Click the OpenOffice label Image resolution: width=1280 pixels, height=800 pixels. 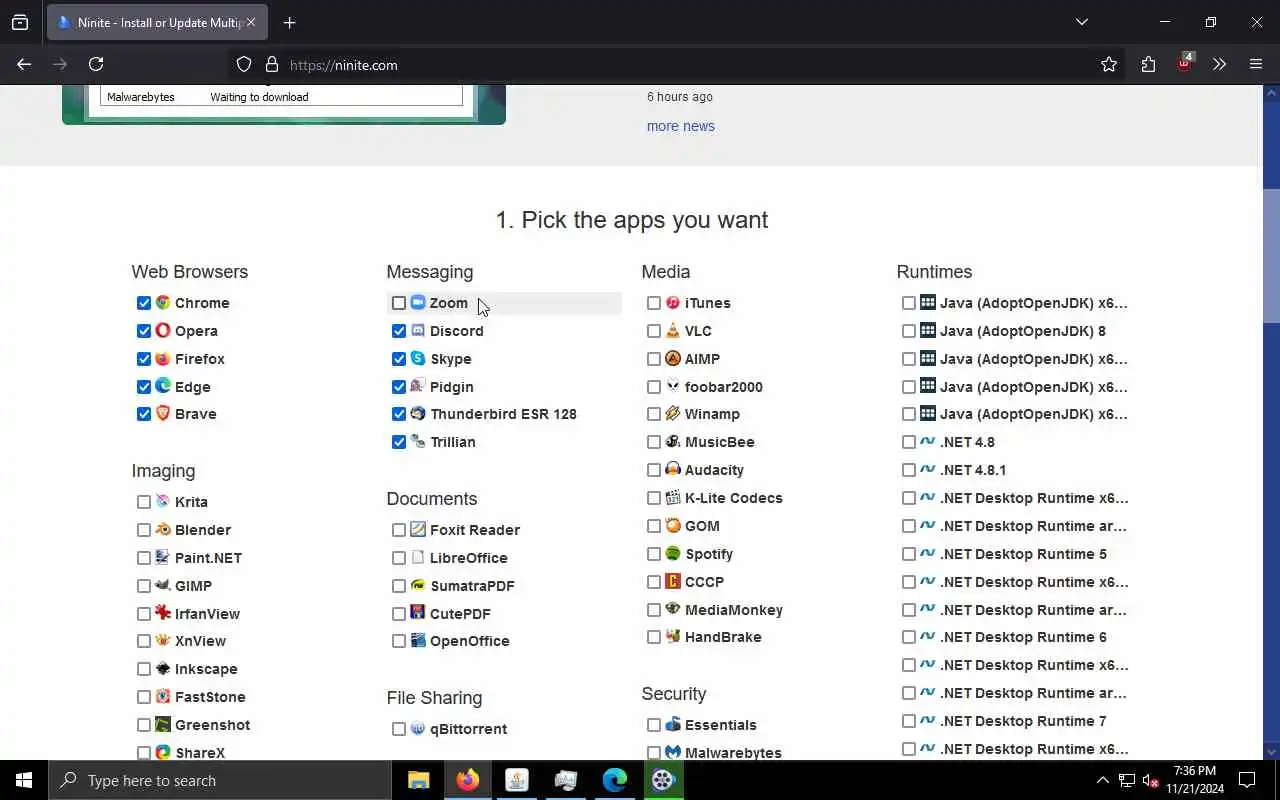[x=470, y=641]
